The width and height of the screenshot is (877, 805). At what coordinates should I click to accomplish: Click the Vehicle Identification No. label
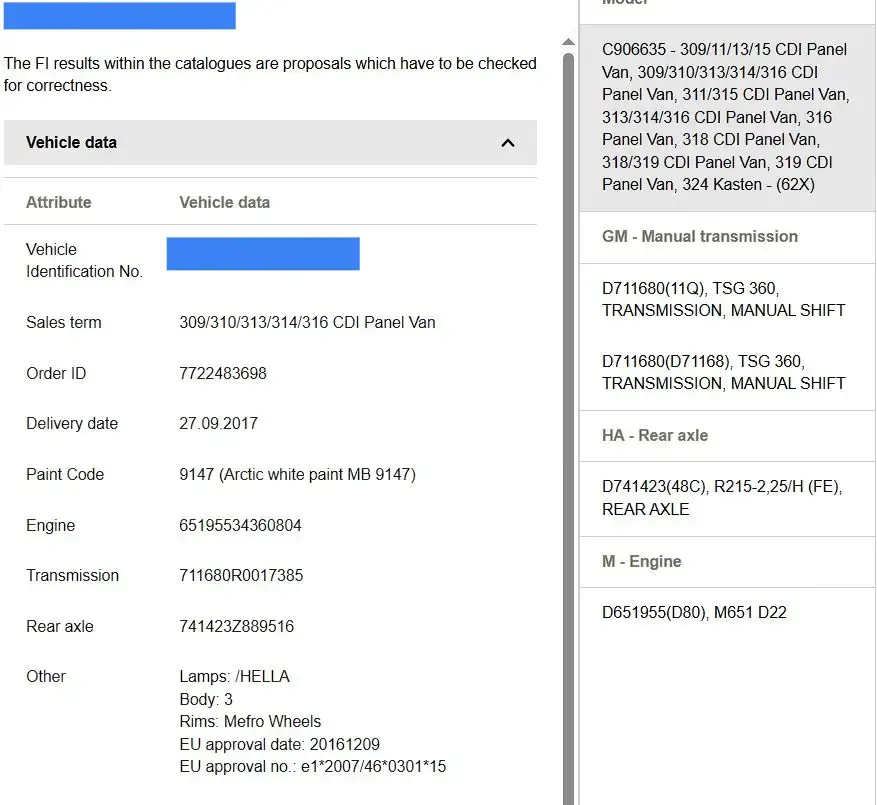(x=84, y=260)
